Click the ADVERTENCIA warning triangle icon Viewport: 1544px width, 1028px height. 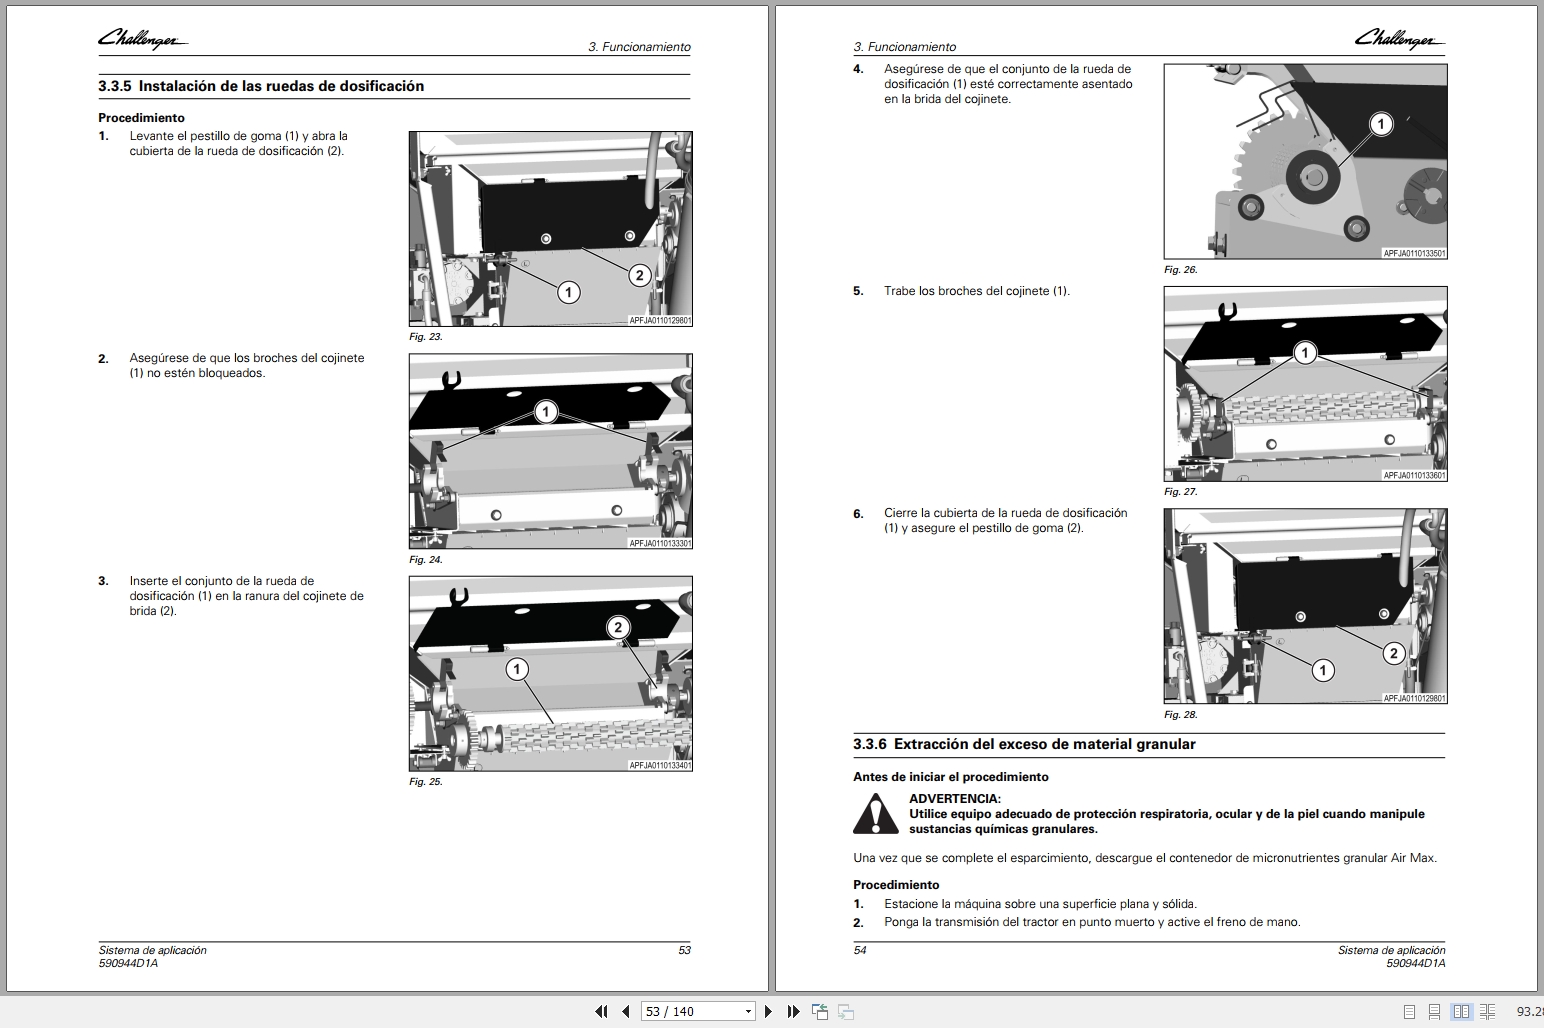click(875, 813)
